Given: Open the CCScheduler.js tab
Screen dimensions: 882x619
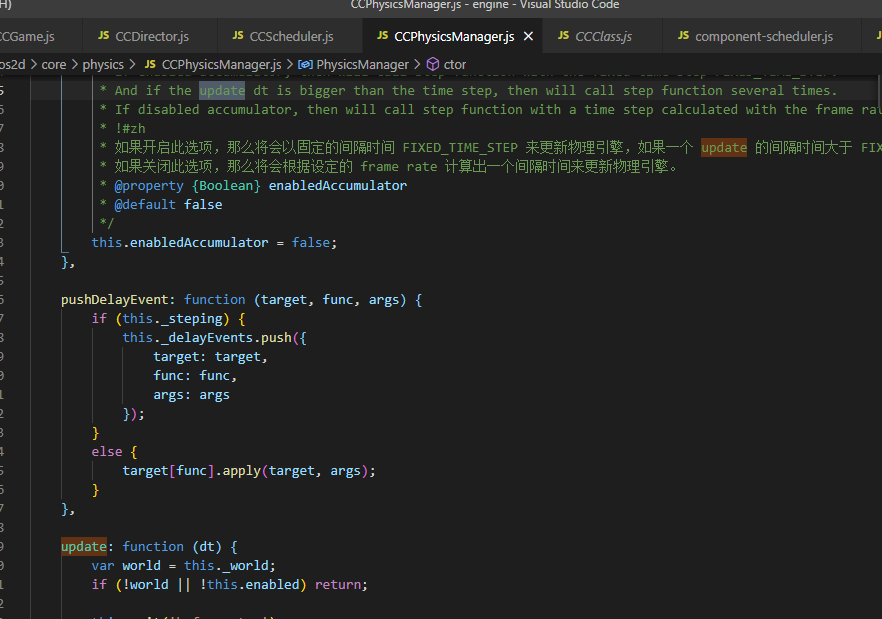Looking at the screenshot, I should coord(290,37).
